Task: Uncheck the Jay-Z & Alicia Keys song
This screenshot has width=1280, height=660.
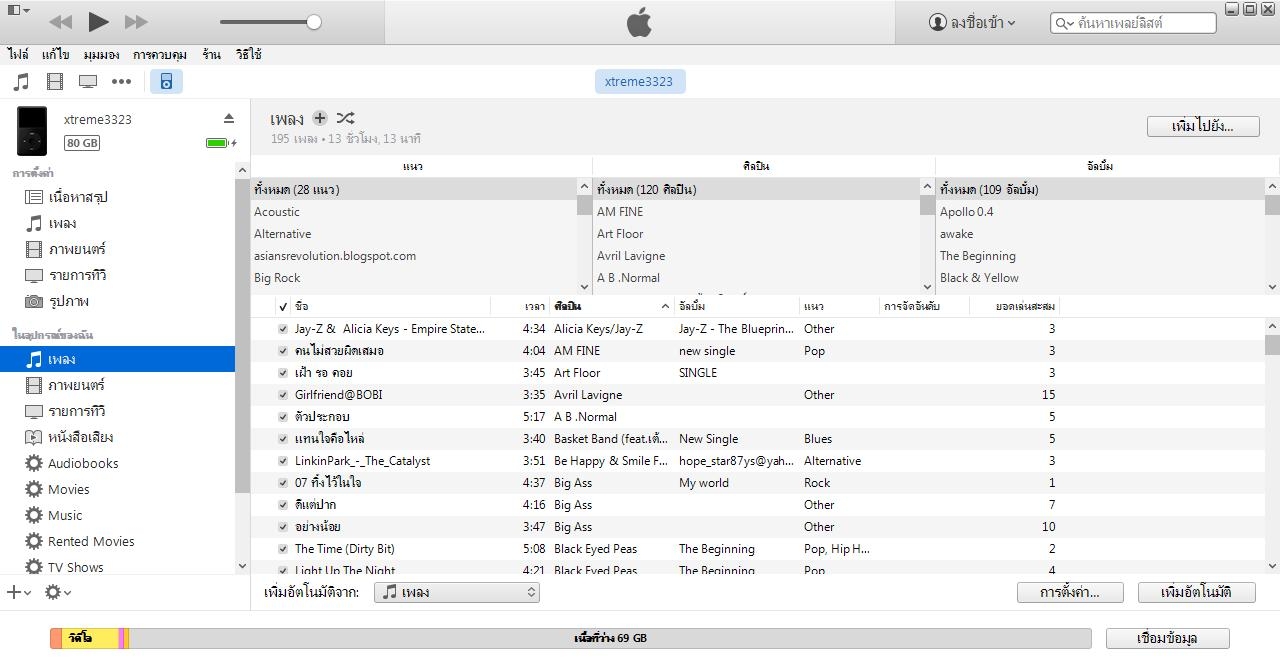Action: 283,328
